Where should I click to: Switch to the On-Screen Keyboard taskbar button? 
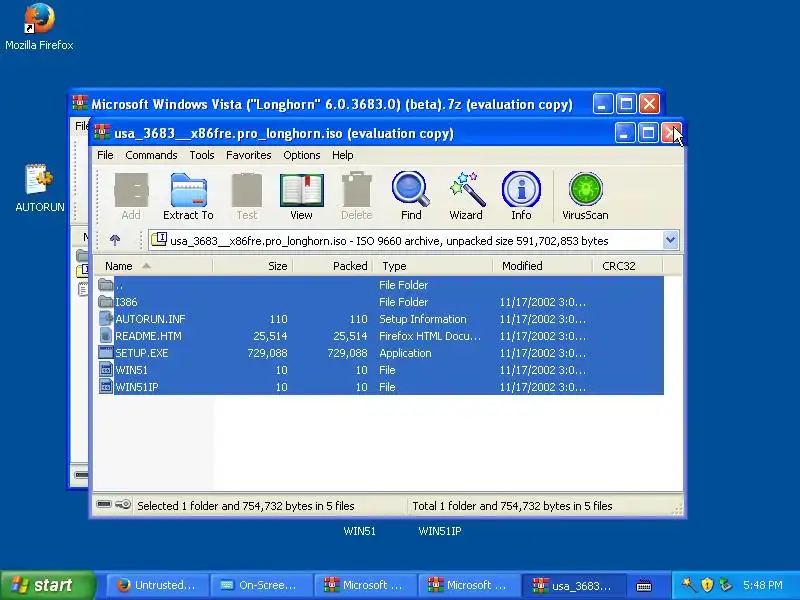(x=261, y=585)
